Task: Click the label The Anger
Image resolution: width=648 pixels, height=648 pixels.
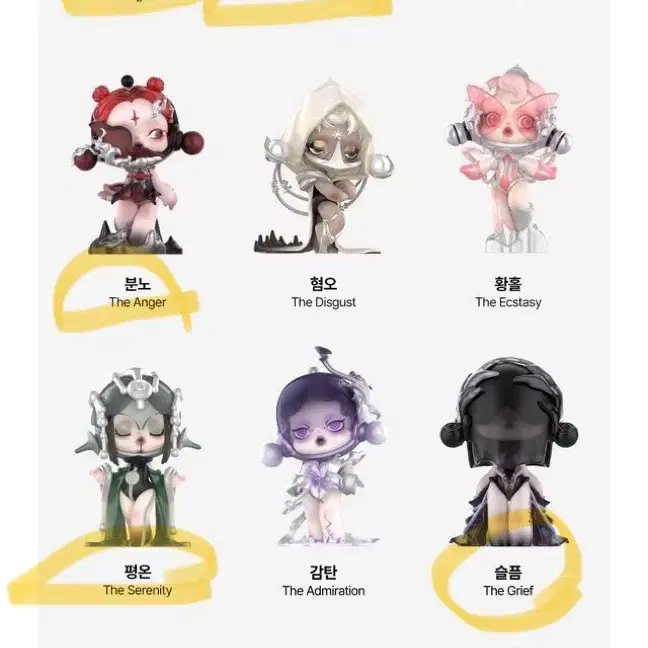Action: [x=138, y=303]
